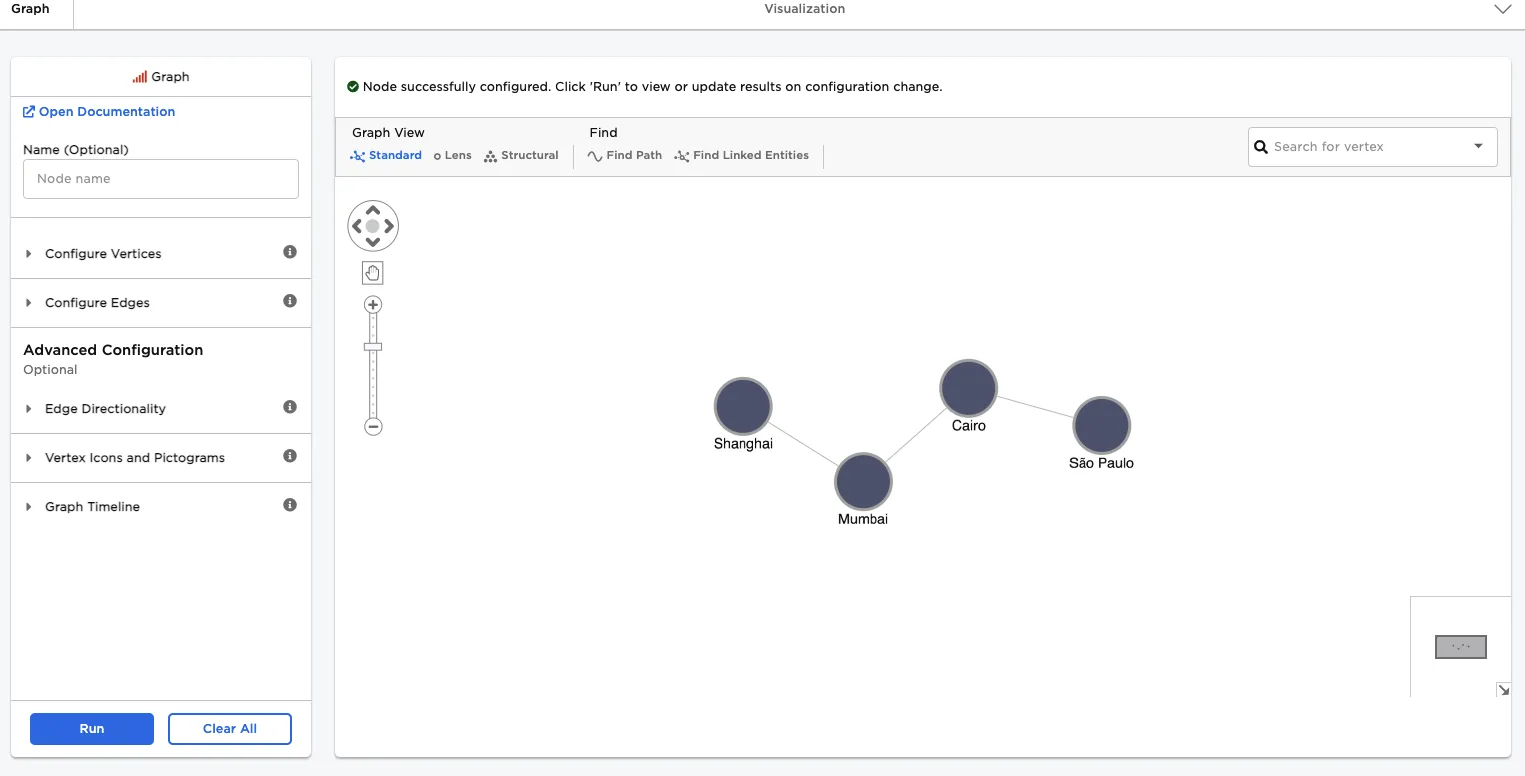Click the minimap expand arrow icon

[x=1502, y=689]
